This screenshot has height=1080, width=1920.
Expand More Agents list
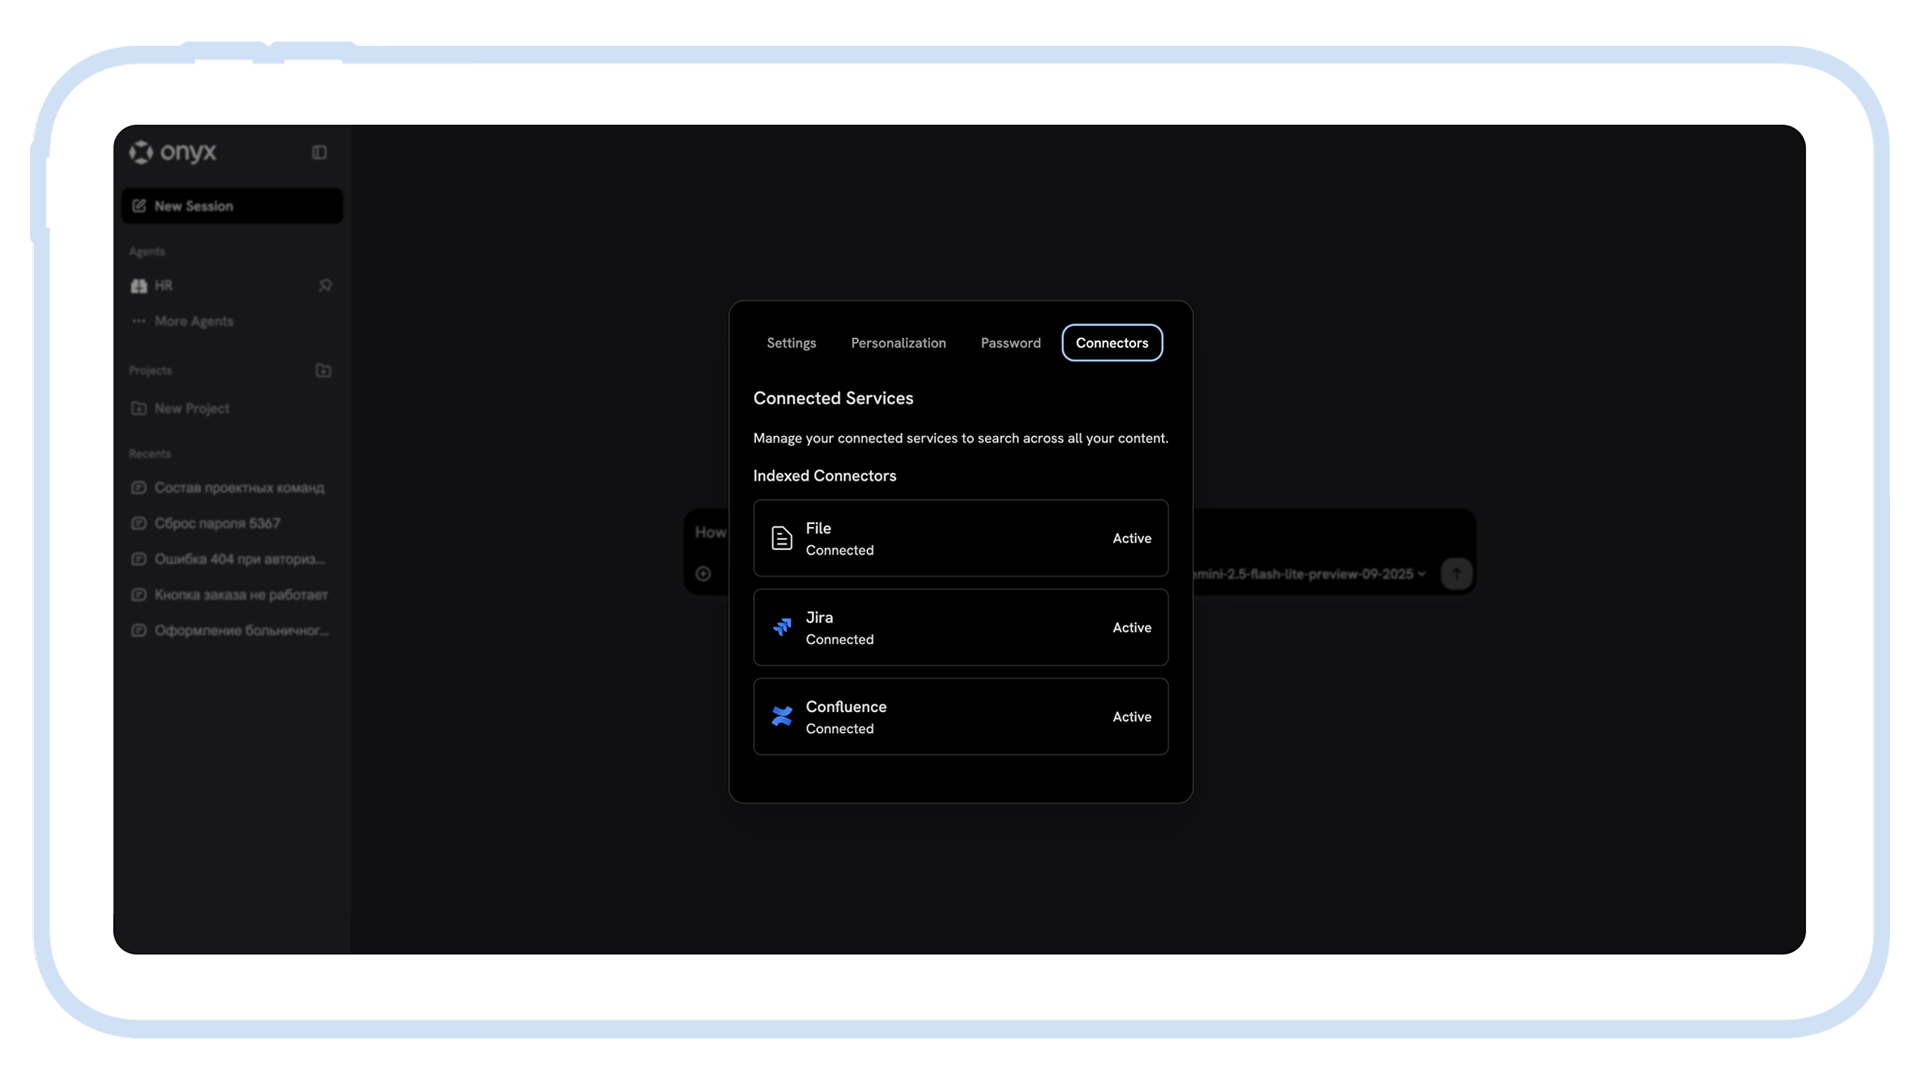tap(193, 322)
